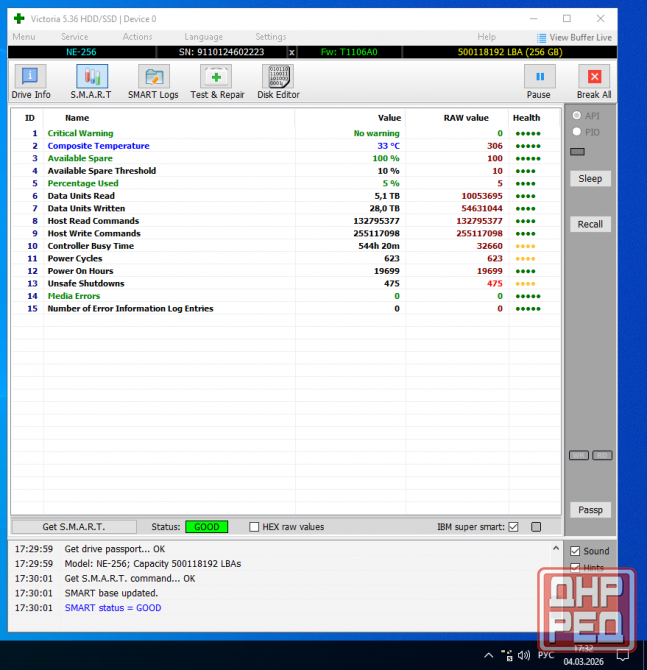Select the Composite Temperature row

(x=98, y=146)
